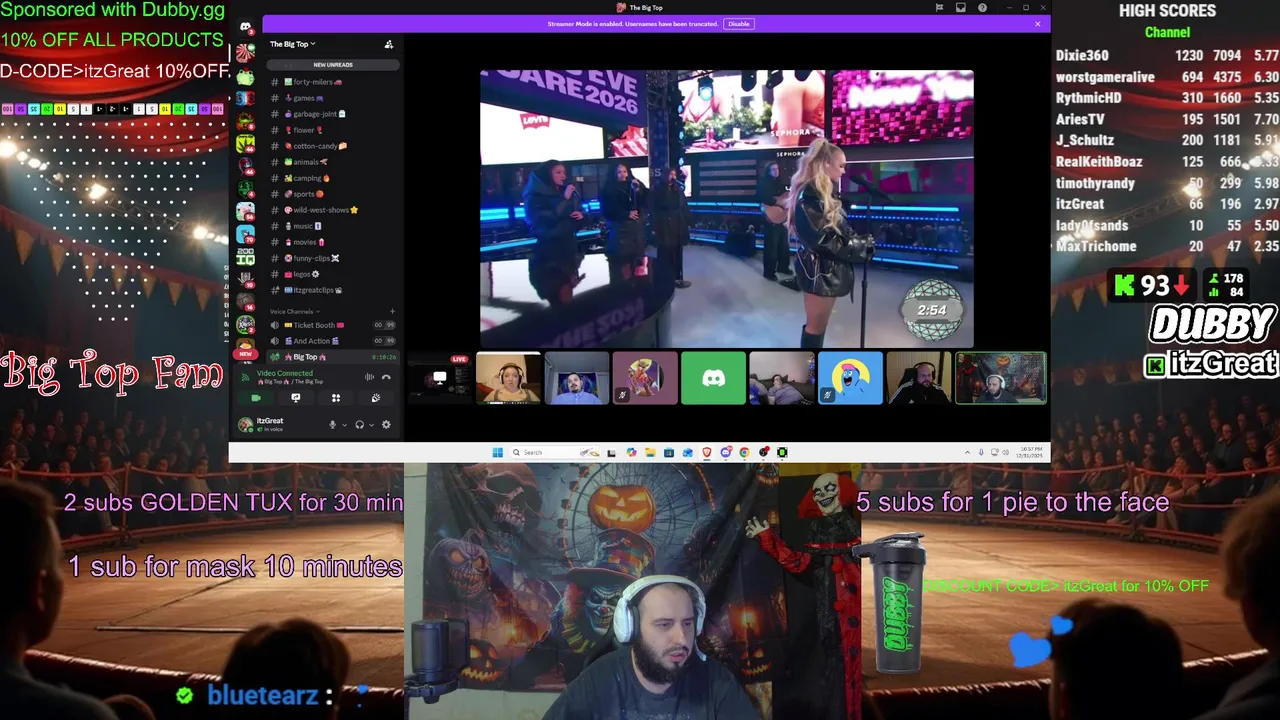Disable streamer mode in purple banner

739,24
